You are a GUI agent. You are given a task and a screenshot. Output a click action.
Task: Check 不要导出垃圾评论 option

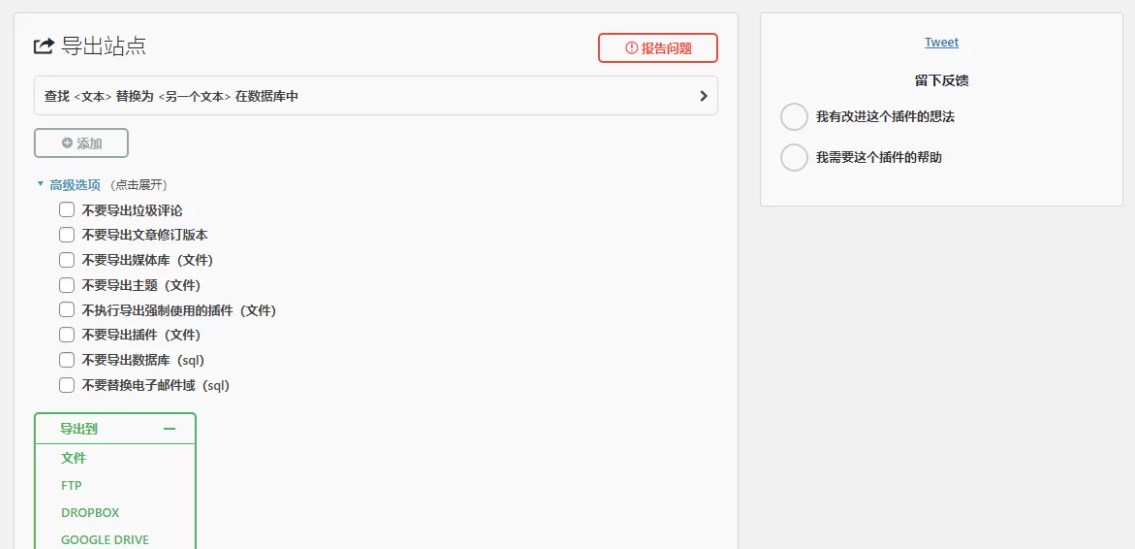click(67, 210)
